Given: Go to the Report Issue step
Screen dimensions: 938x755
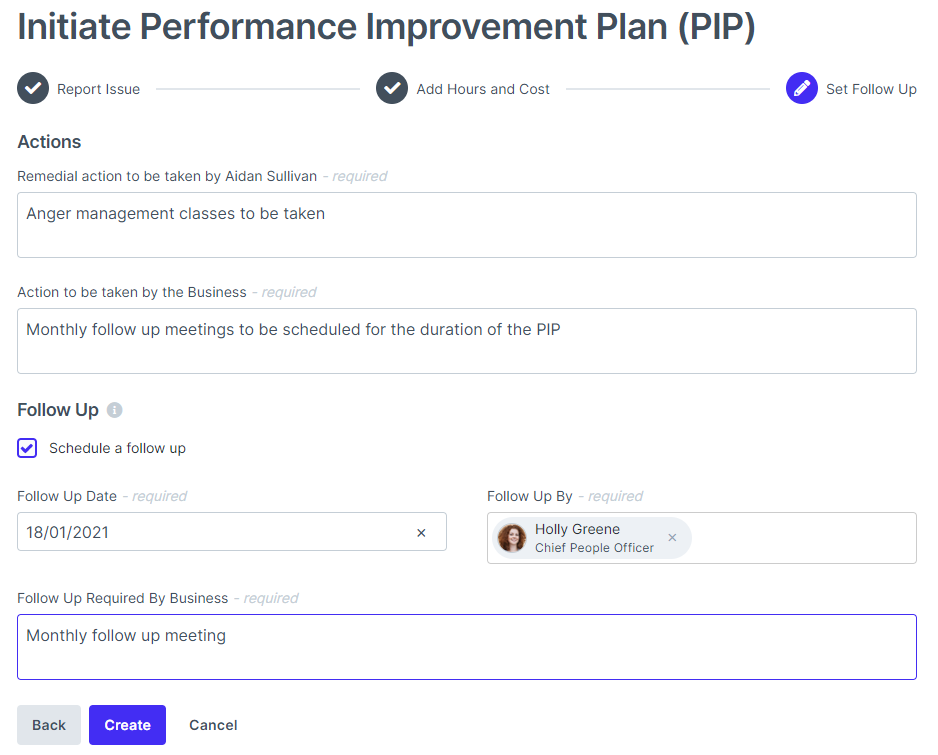Looking at the screenshot, I should click(98, 89).
